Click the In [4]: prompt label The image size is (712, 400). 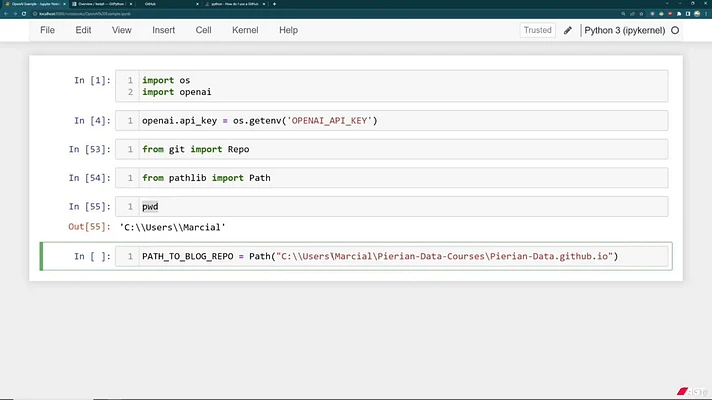(92, 121)
